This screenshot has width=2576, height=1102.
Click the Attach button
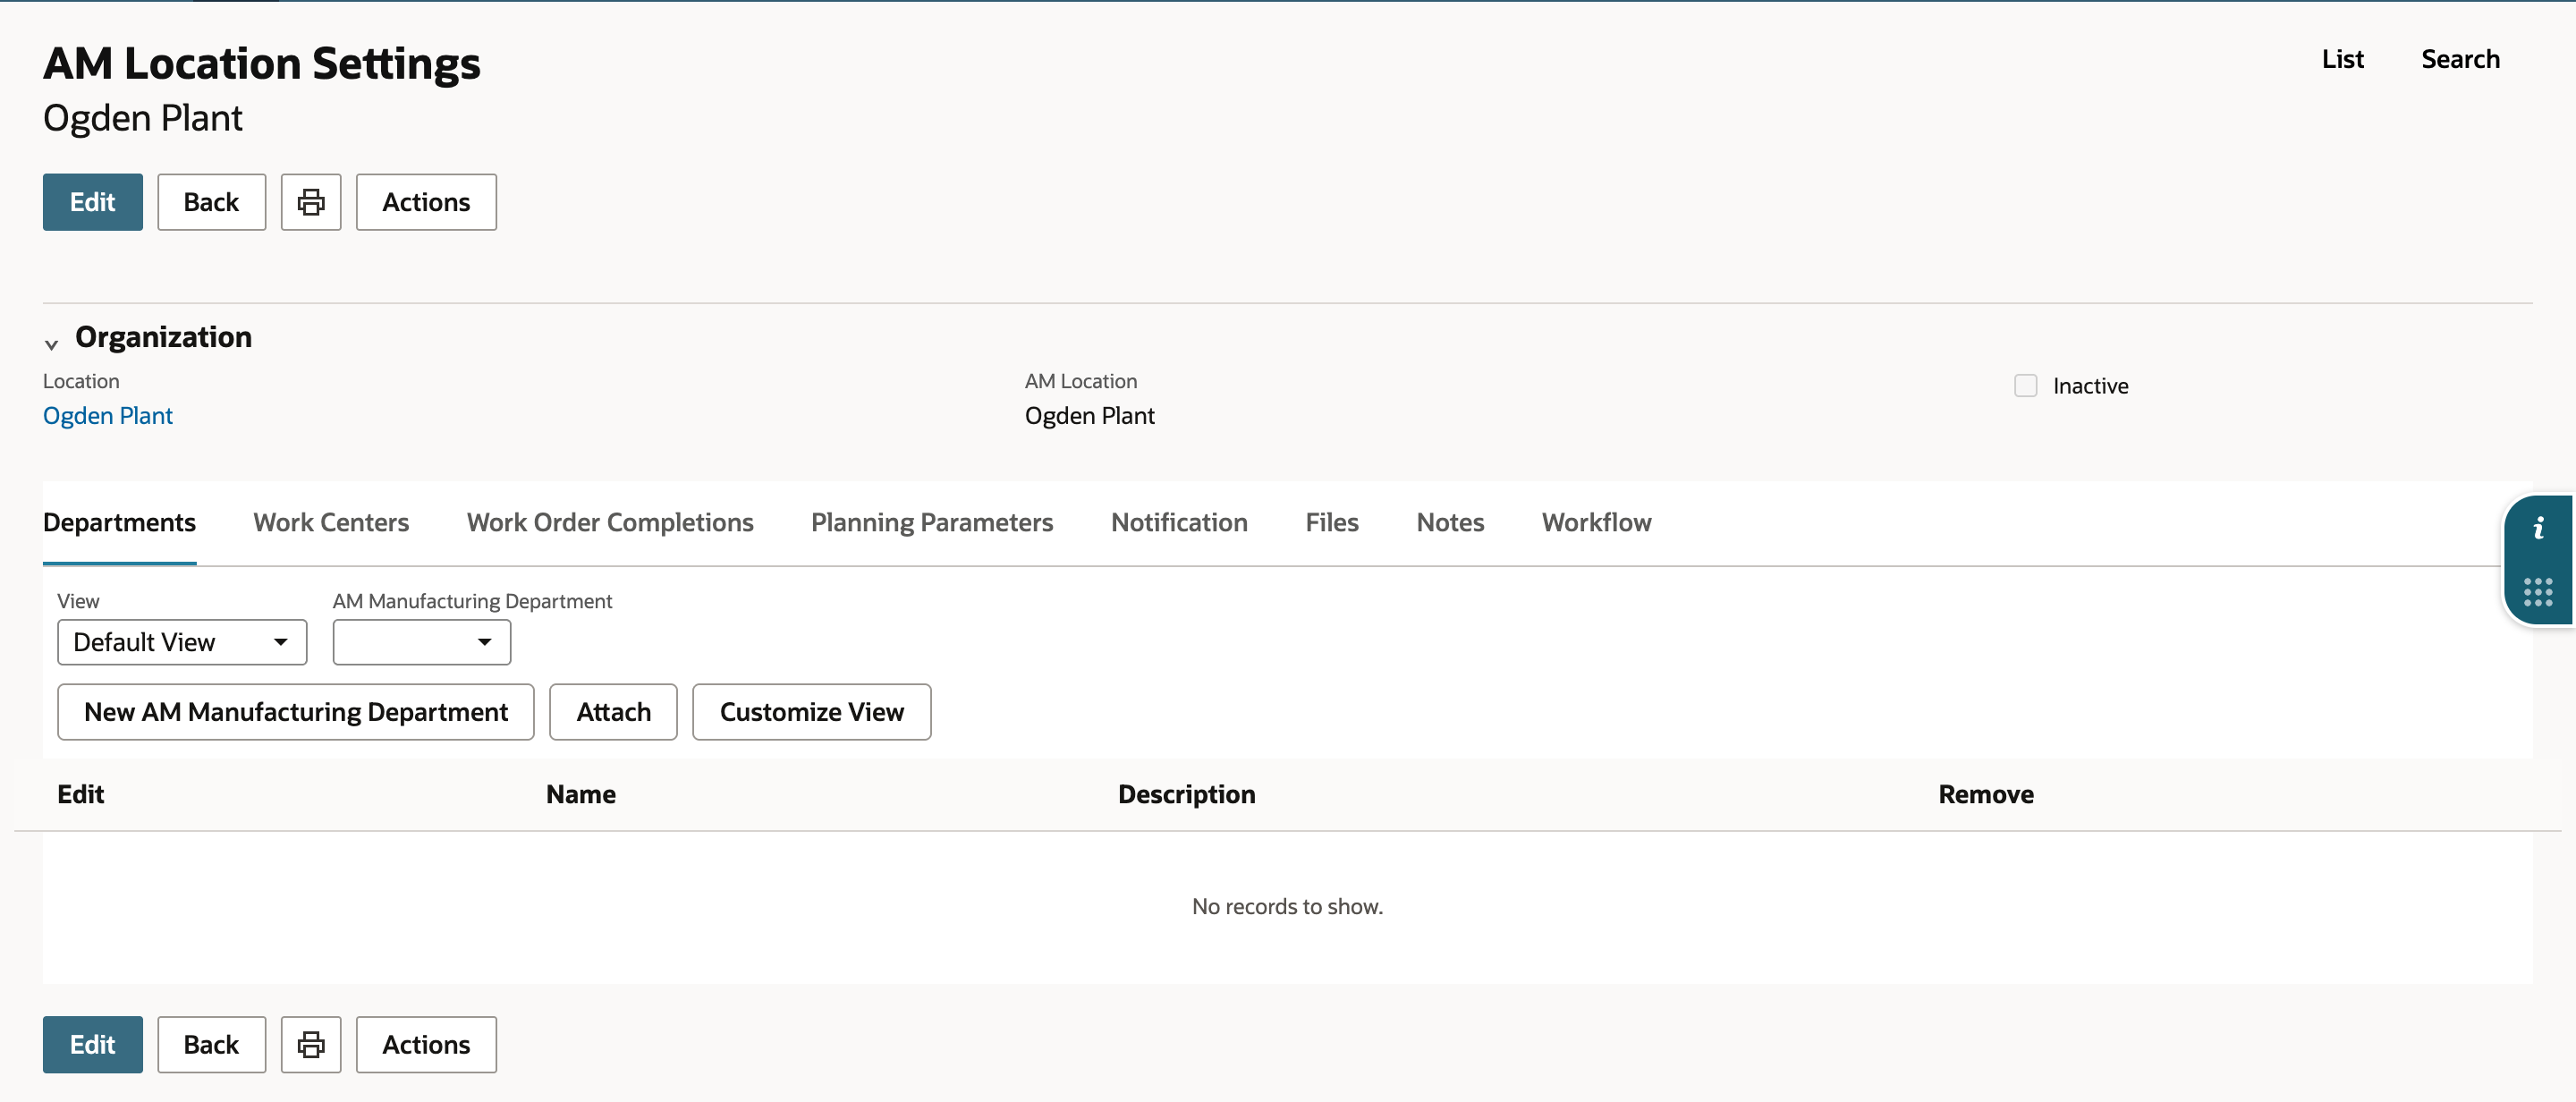pyautogui.click(x=613, y=712)
